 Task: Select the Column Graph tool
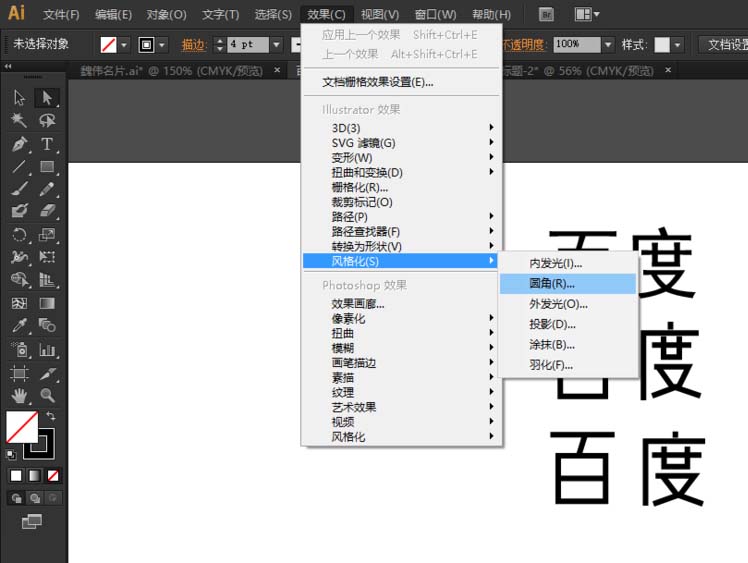pos(47,350)
